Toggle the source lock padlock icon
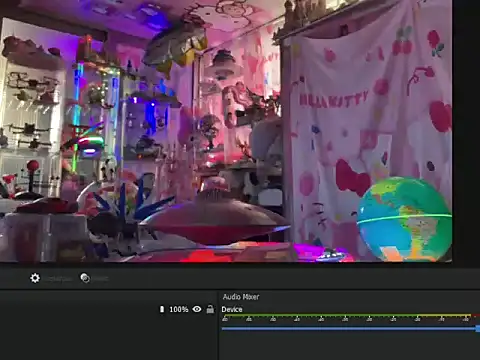Viewport: 480px width, 360px height. 210,309
